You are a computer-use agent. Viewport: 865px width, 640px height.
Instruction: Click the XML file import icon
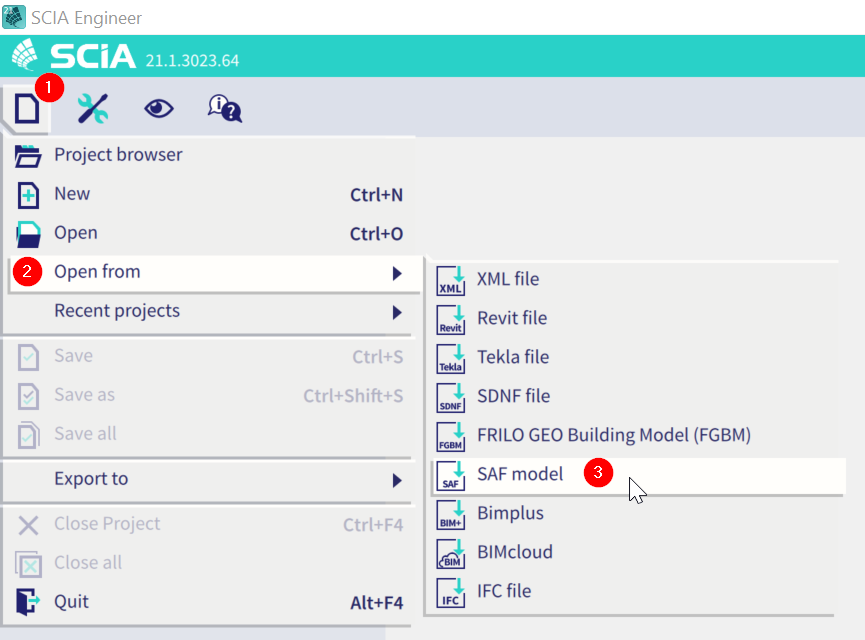pos(452,280)
